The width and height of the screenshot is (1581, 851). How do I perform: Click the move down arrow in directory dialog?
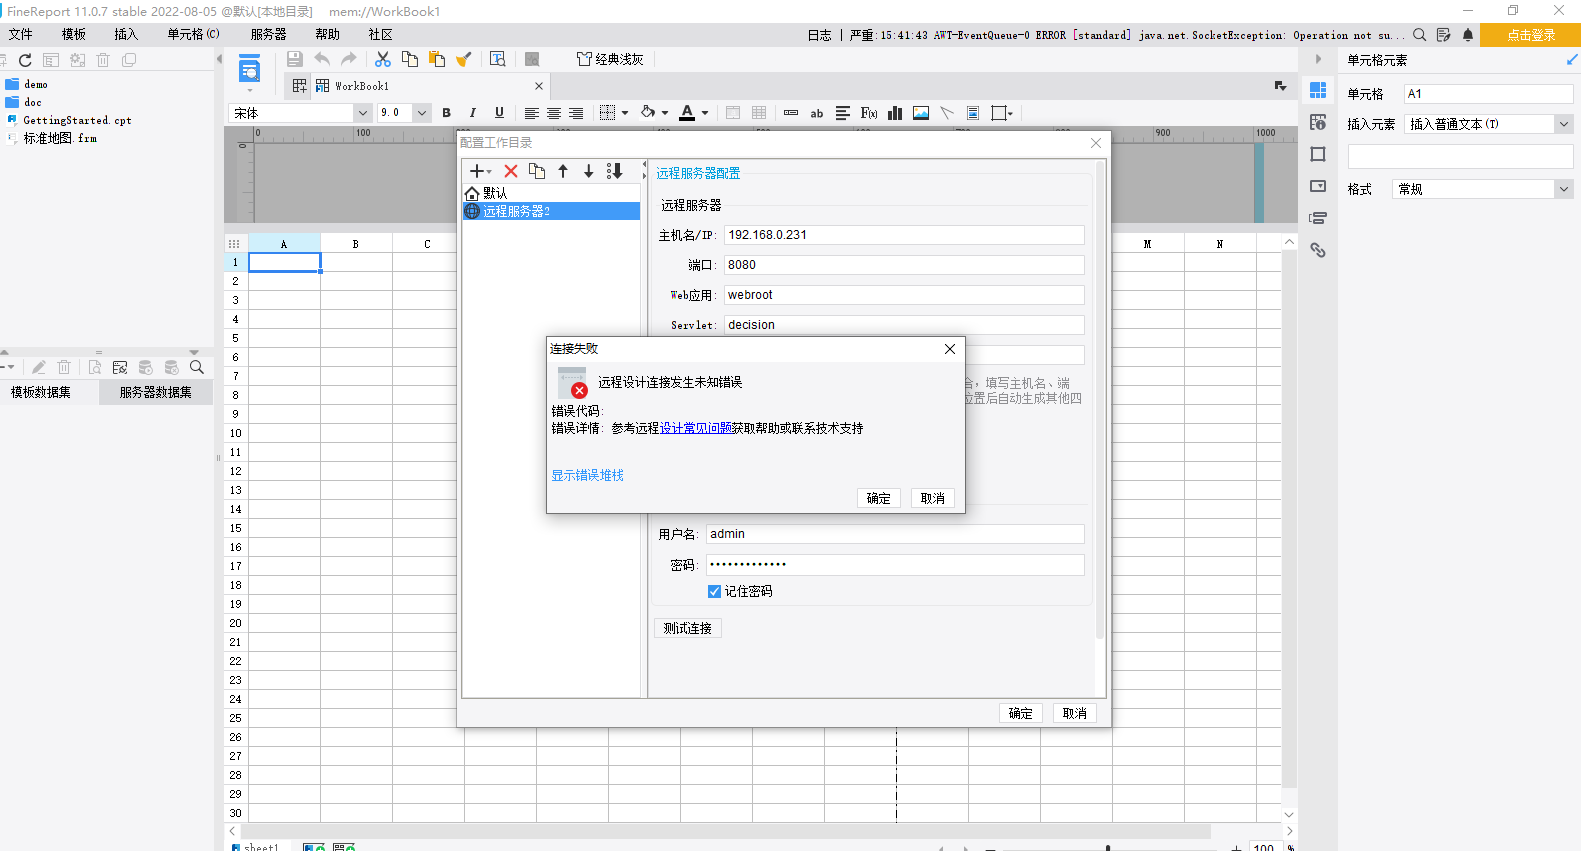tap(589, 171)
